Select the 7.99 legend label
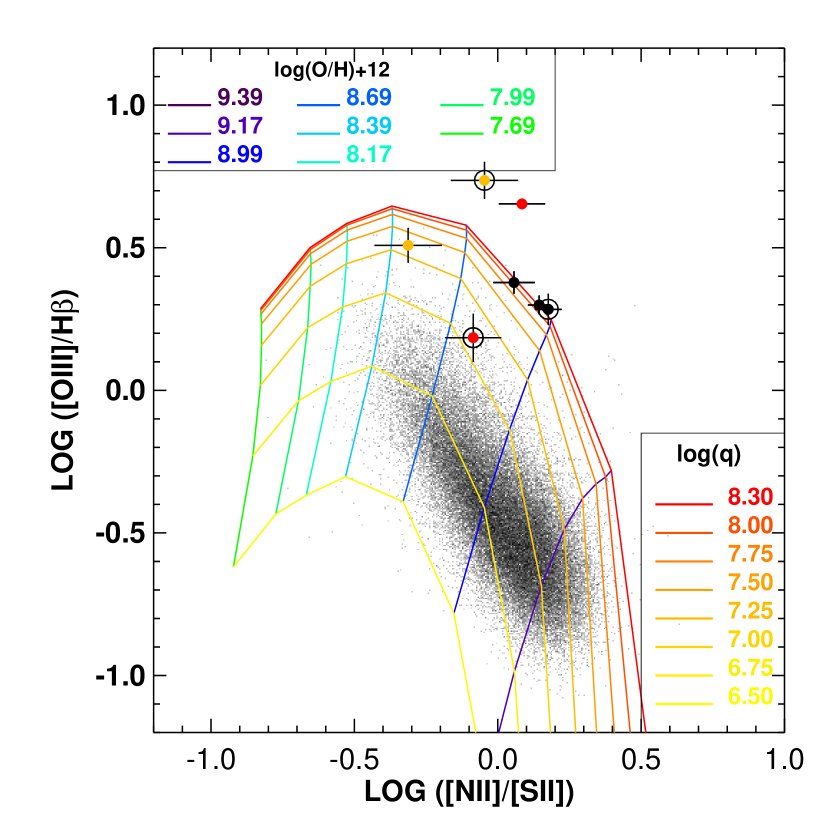 click(x=512, y=97)
